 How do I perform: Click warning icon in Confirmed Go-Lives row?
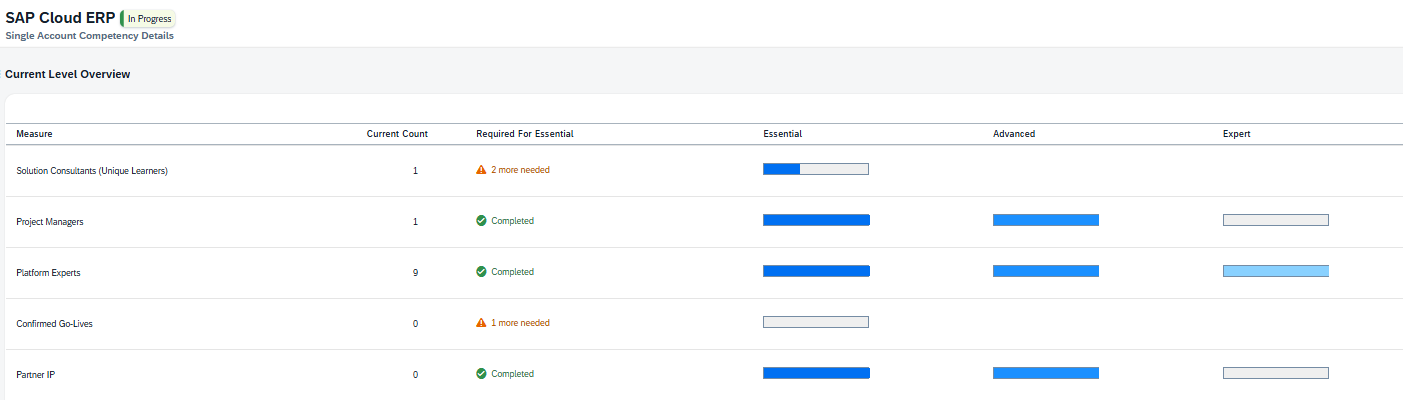coord(481,323)
